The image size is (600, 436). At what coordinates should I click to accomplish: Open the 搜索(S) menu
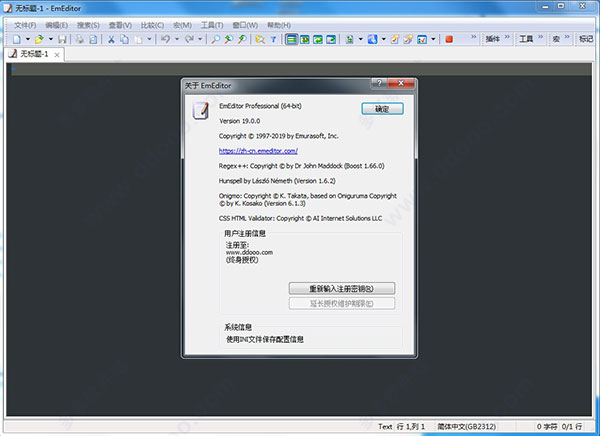click(x=88, y=25)
